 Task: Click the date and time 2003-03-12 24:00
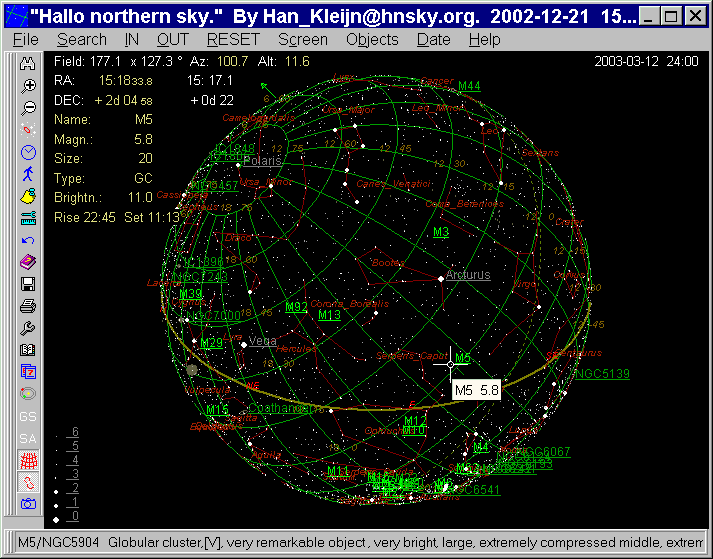click(x=646, y=61)
